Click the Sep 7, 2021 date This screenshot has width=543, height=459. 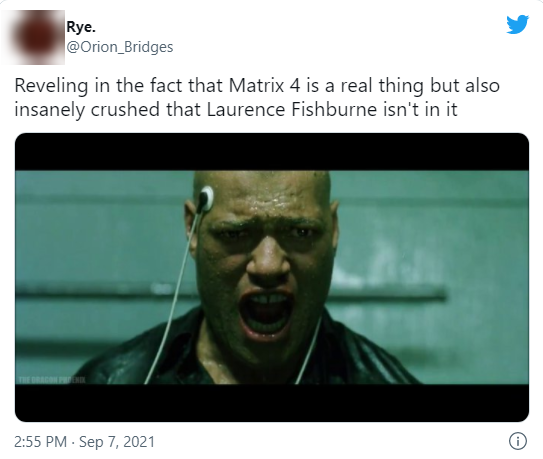tap(117, 442)
